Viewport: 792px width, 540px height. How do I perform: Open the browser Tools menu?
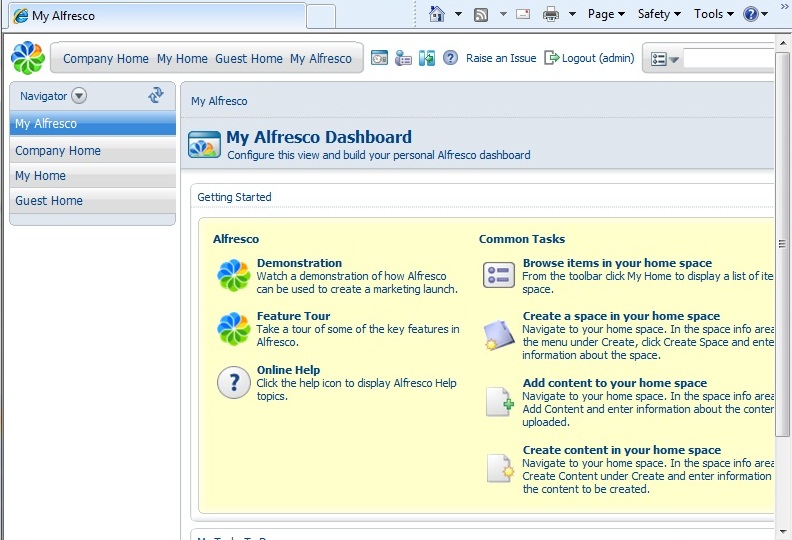tap(714, 14)
